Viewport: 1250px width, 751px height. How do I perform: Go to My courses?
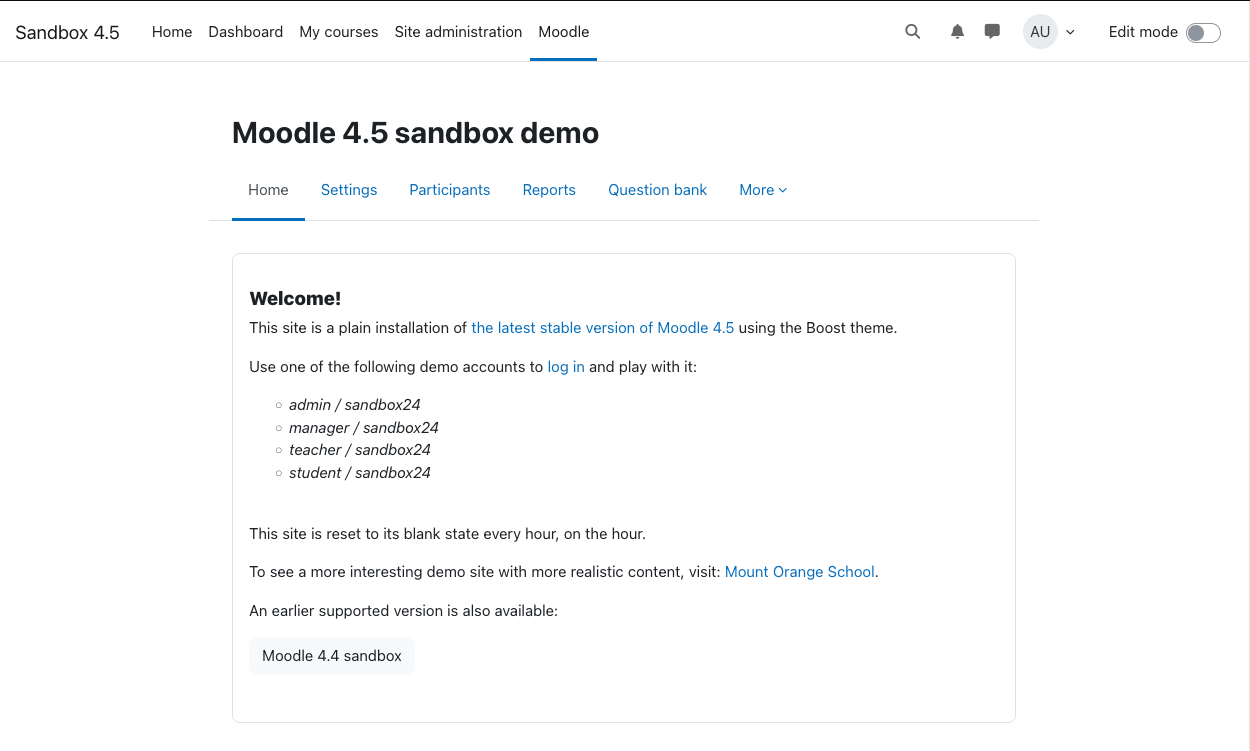click(x=339, y=32)
